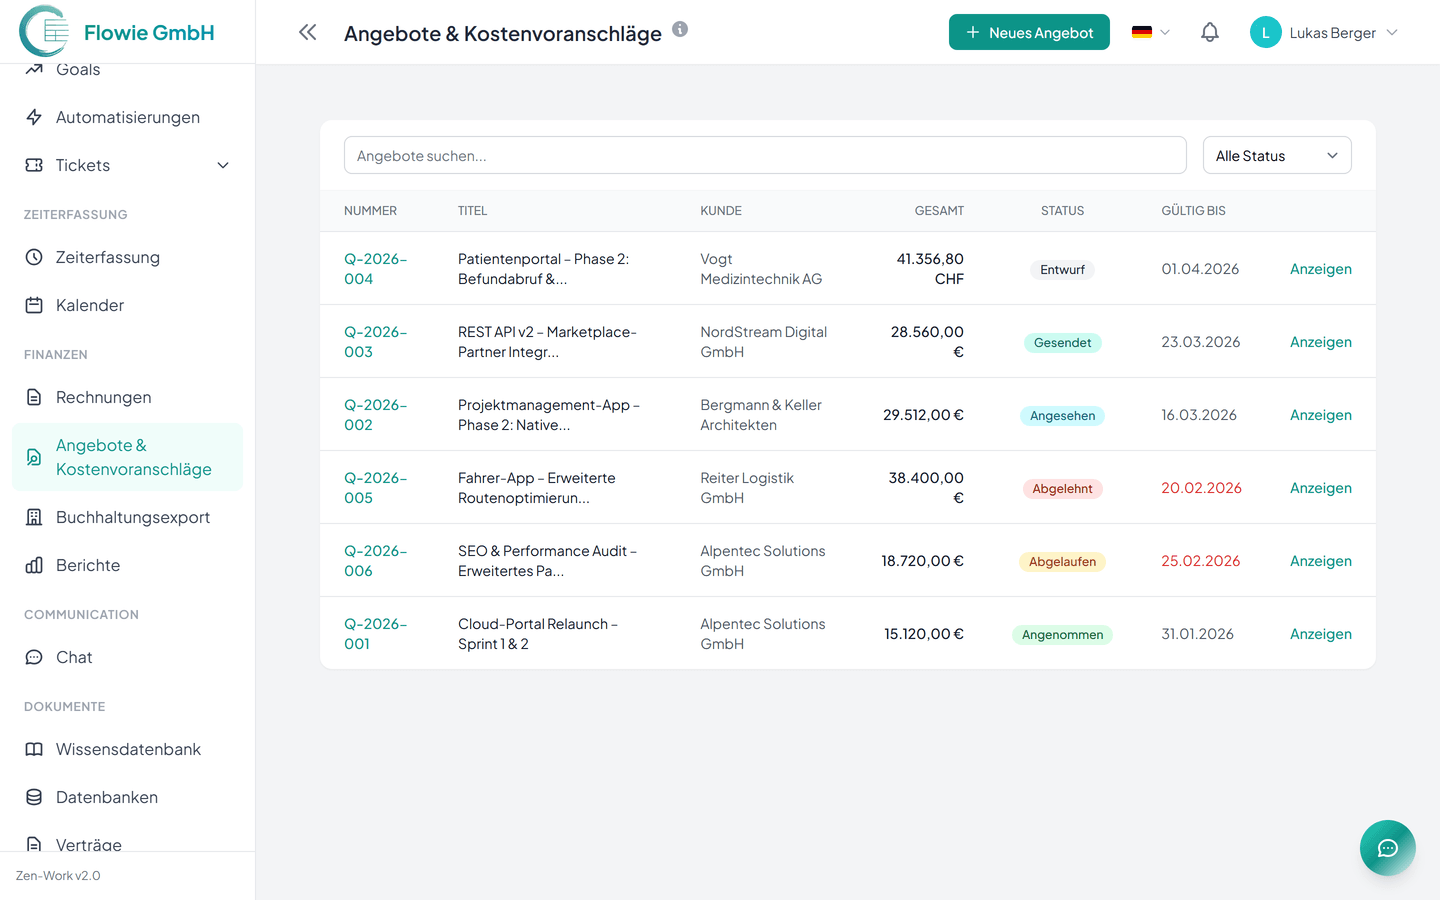
Task: Click the Neues Angebot button
Action: 1029,32
